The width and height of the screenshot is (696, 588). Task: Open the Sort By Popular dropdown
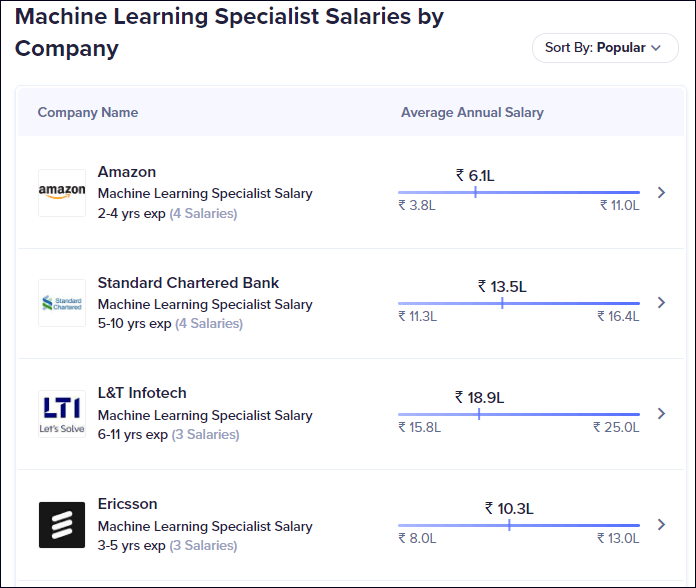605,48
